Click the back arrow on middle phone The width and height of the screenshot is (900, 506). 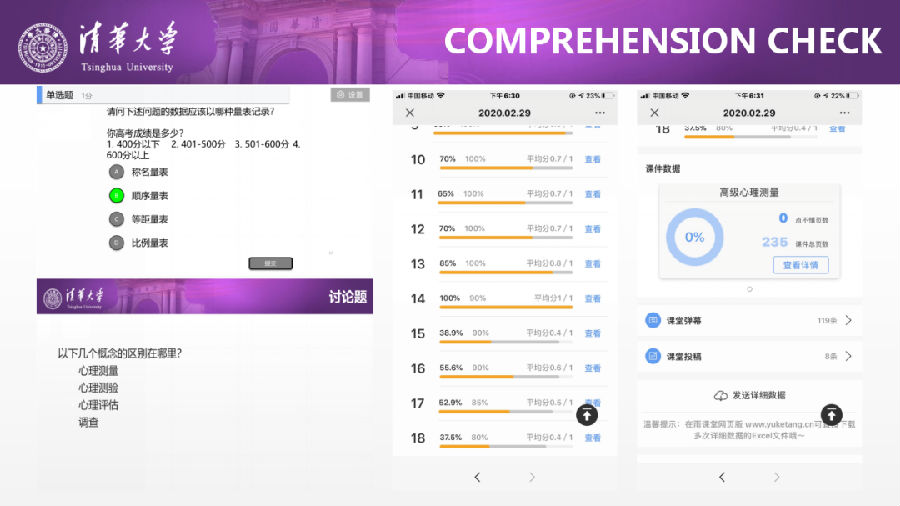click(x=477, y=477)
